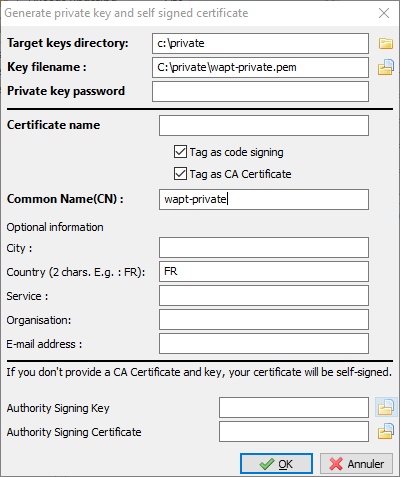
Task: Open file browser for Key filename
Action: 386,67
